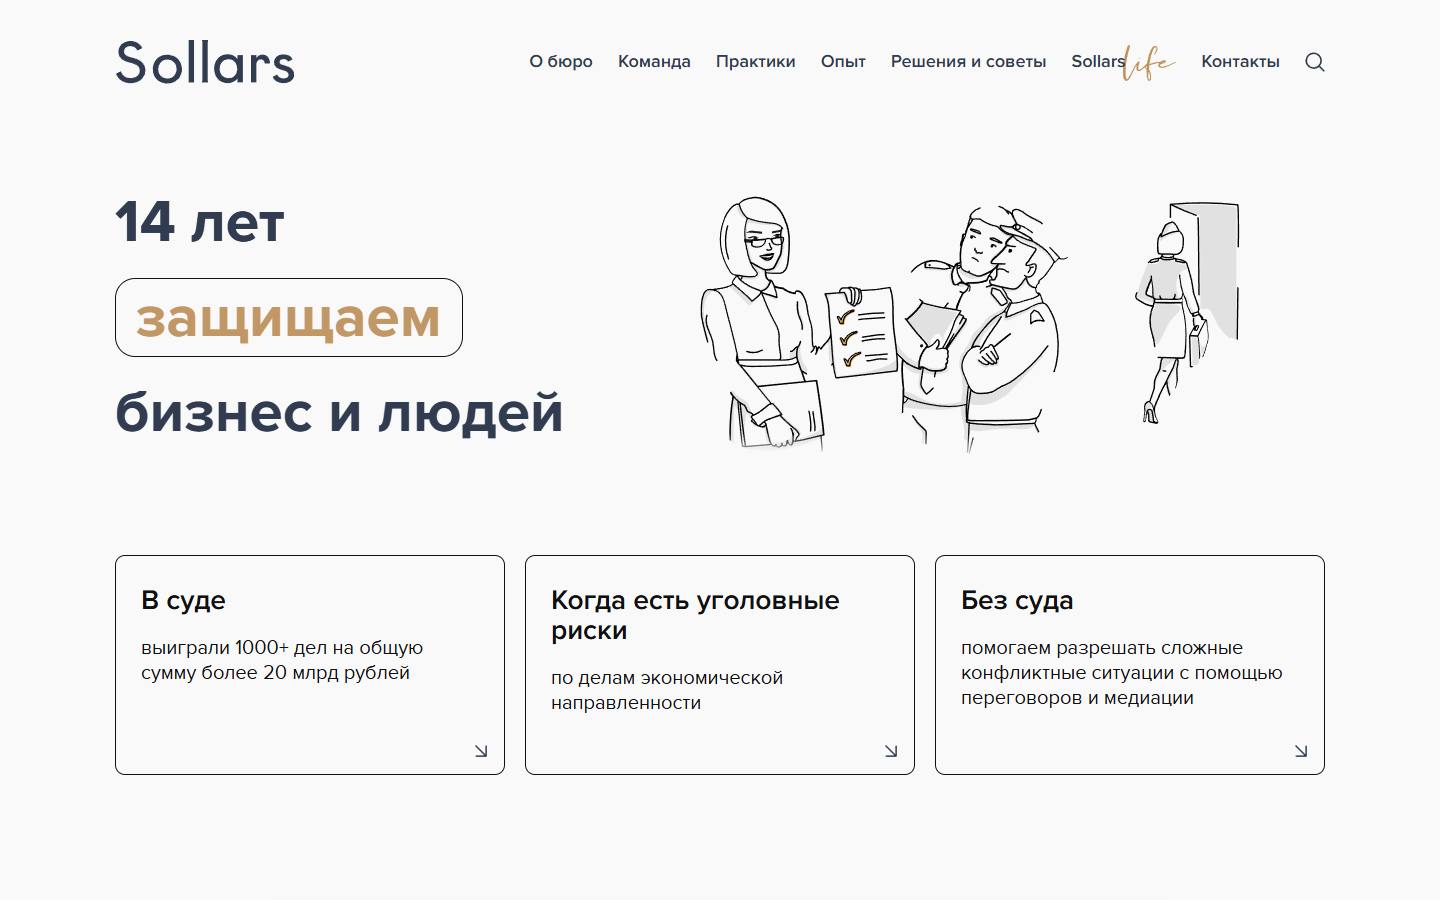
Task: Click illustration of woman walking to door
Action: point(1187,313)
